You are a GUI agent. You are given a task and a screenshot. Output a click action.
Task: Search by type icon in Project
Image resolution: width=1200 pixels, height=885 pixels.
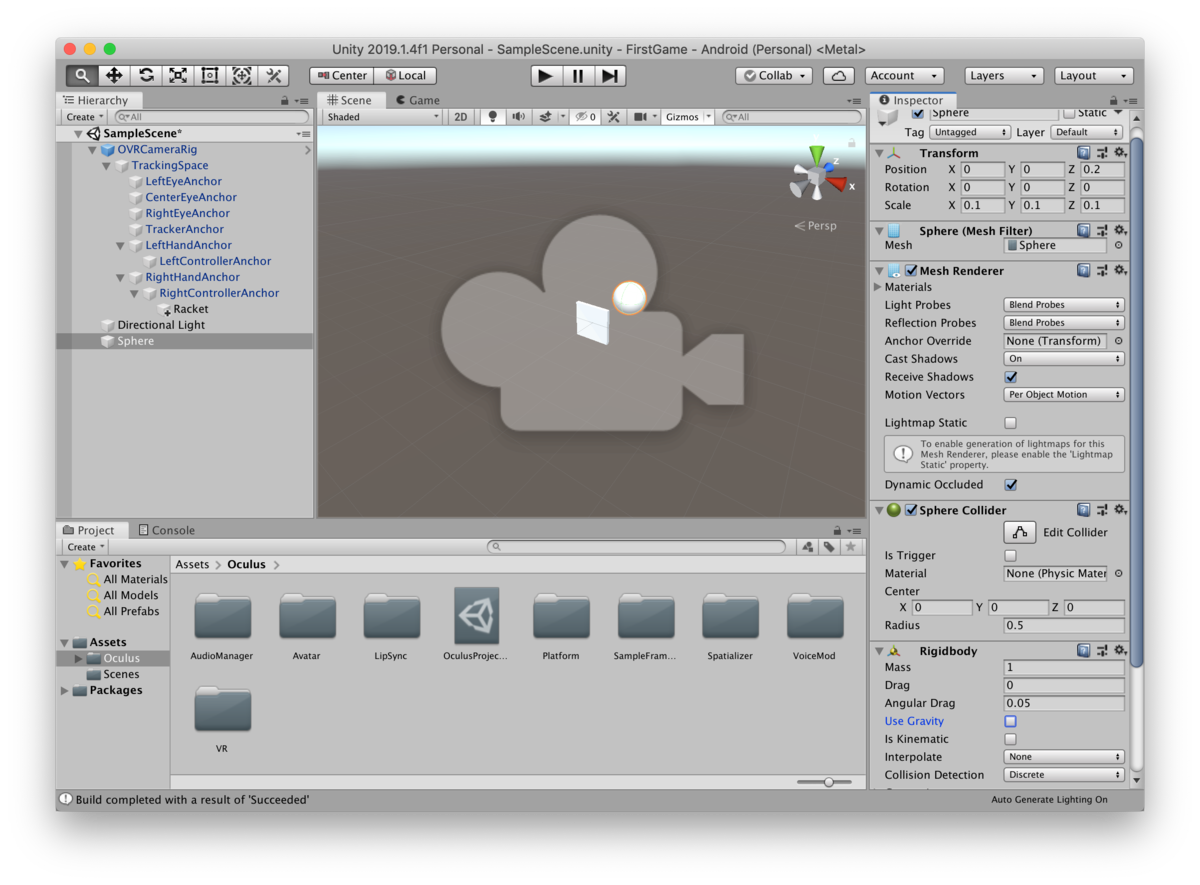coord(808,547)
